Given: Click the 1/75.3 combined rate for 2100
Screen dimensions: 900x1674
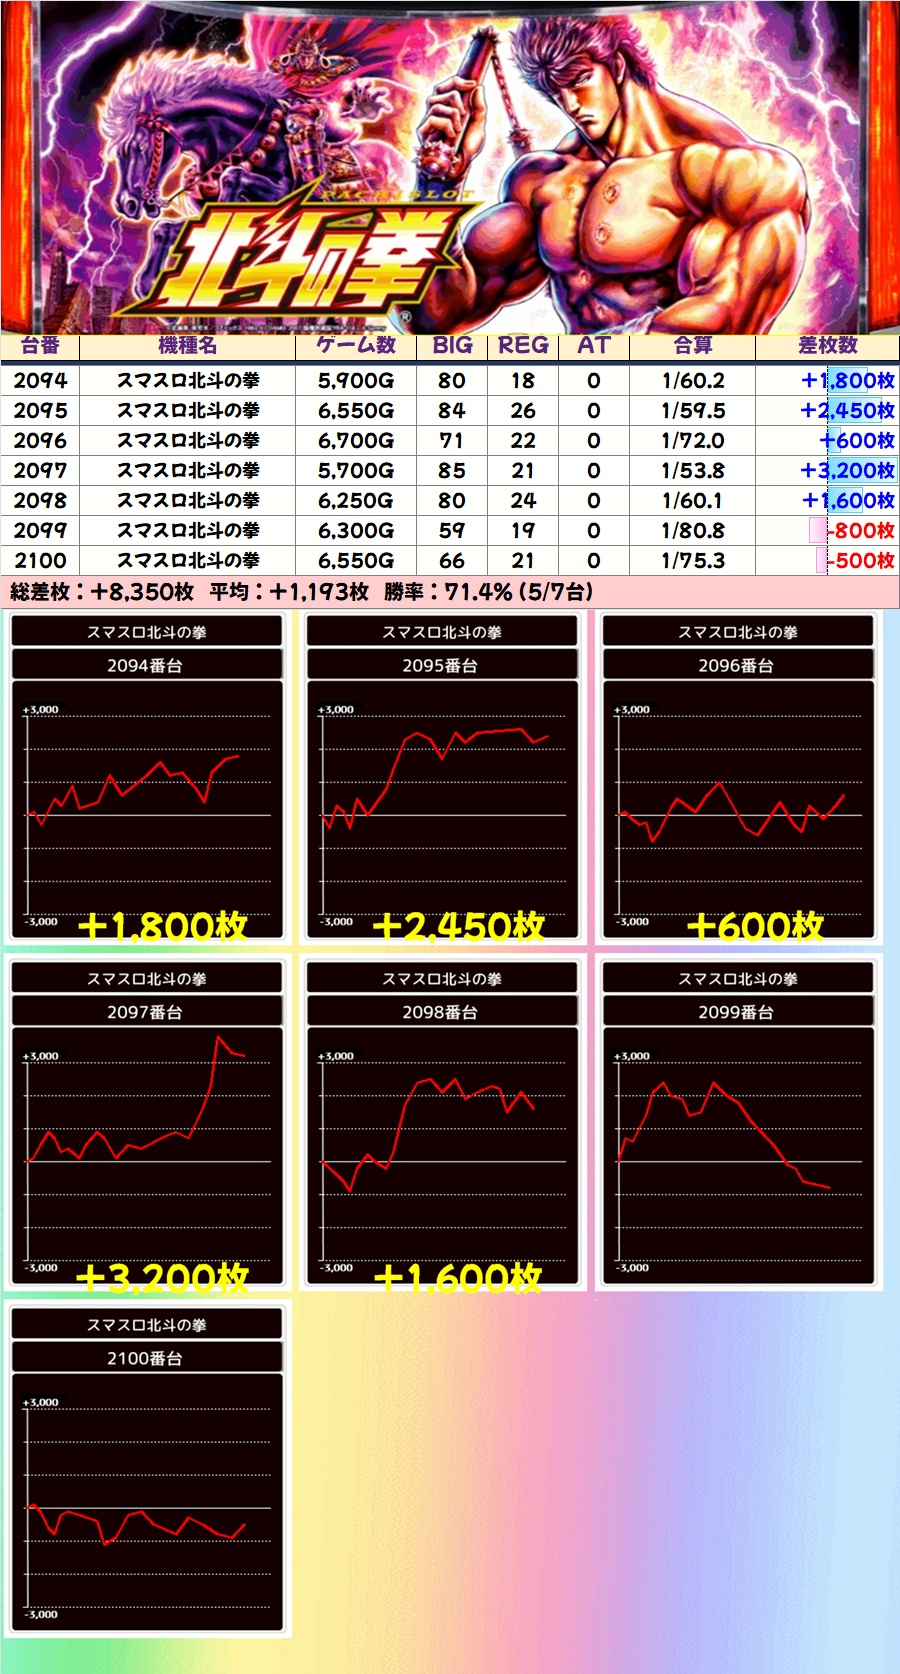Looking at the screenshot, I should coord(692,561).
